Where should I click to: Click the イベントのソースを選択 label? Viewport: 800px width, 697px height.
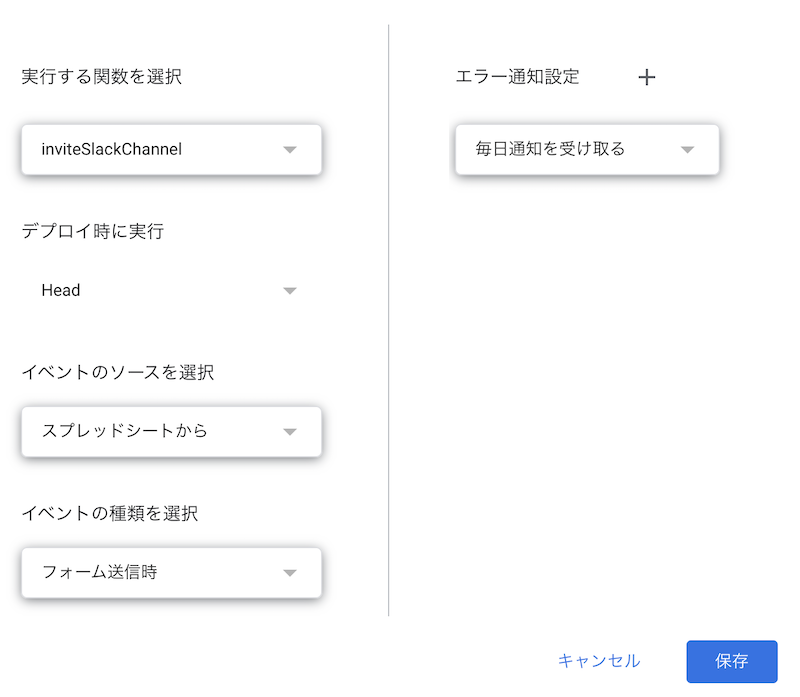click(118, 372)
